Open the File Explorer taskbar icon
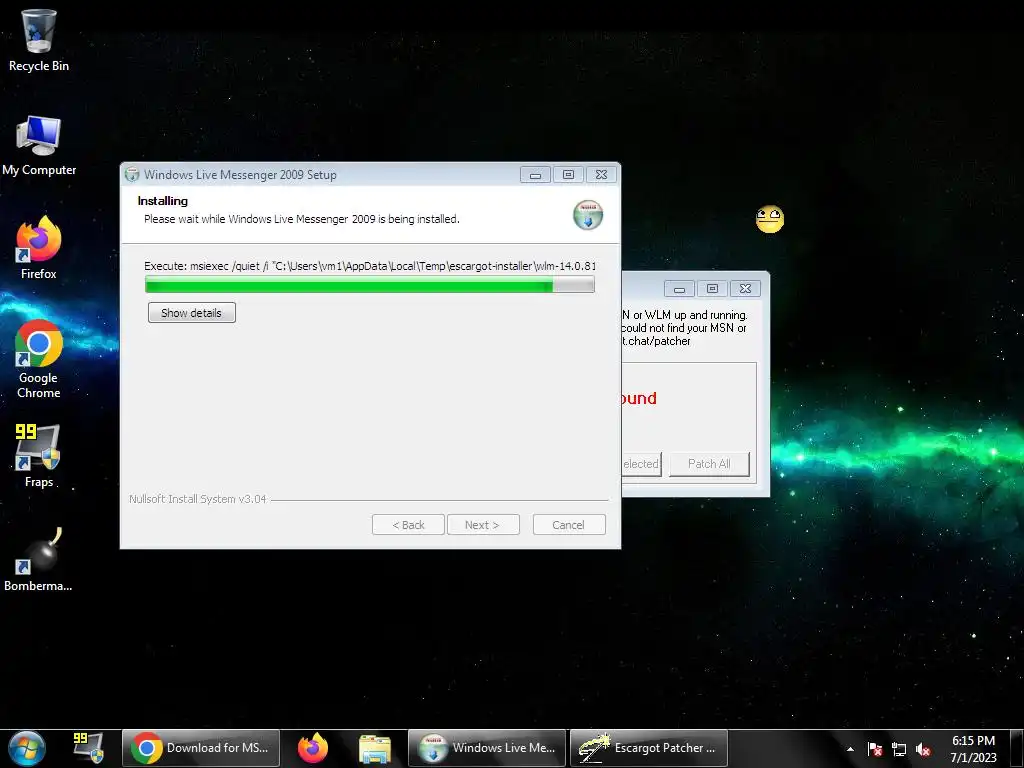 [x=375, y=749]
